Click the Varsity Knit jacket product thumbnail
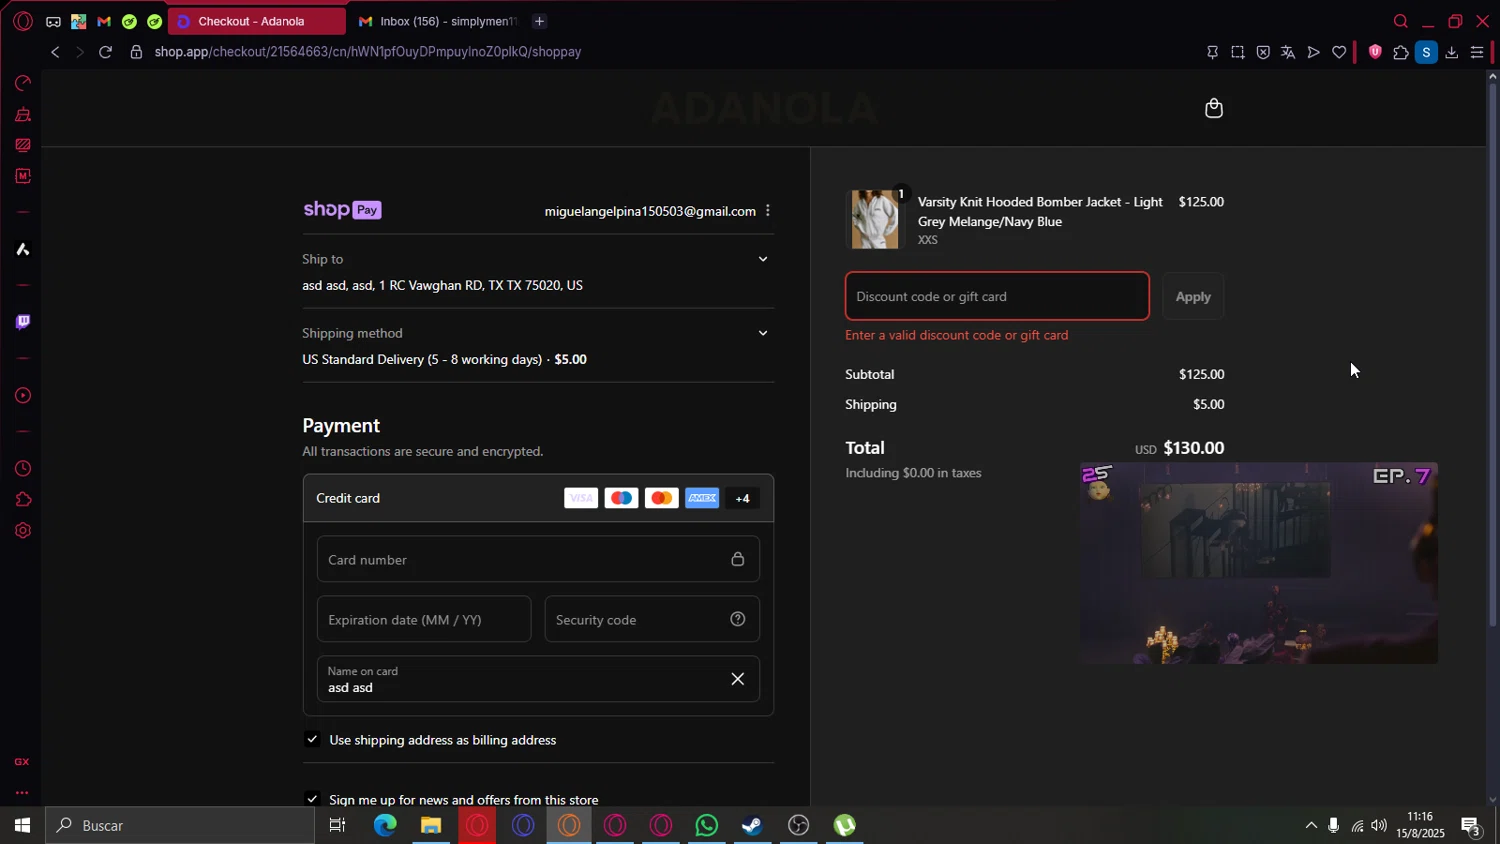Image resolution: width=1500 pixels, height=844 pixels. point(875,219)
